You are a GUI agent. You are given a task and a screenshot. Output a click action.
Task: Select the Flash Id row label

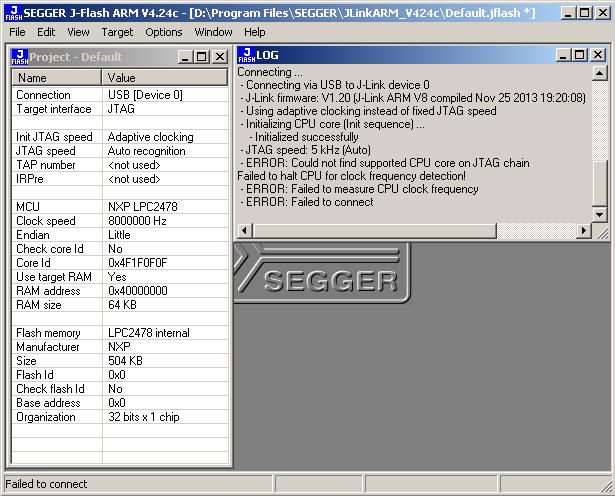35,375
